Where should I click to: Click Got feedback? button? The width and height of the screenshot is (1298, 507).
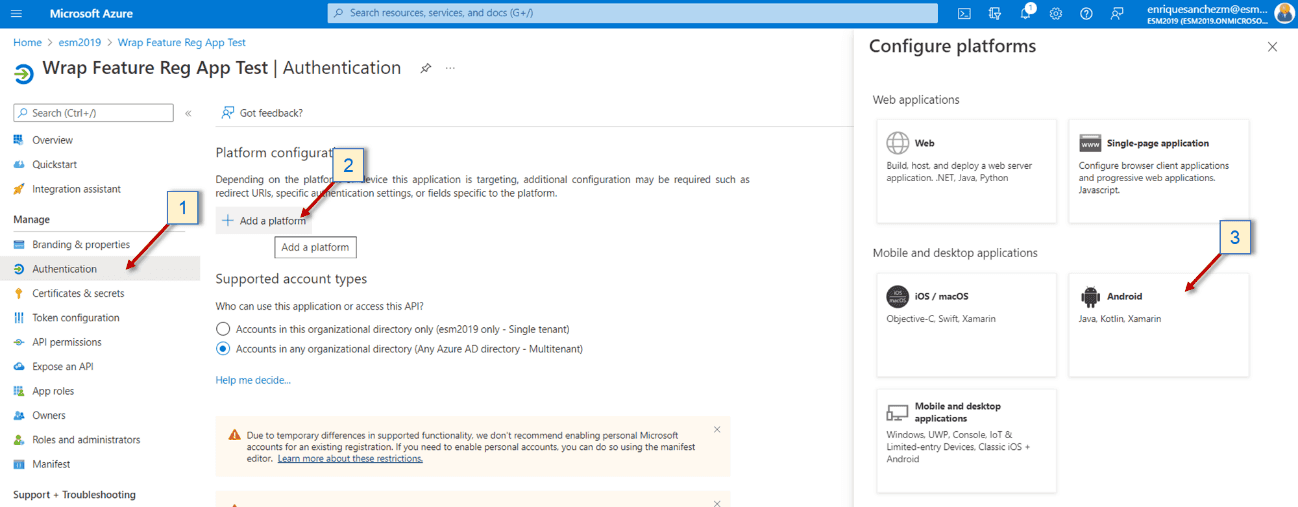click(262, 113)
